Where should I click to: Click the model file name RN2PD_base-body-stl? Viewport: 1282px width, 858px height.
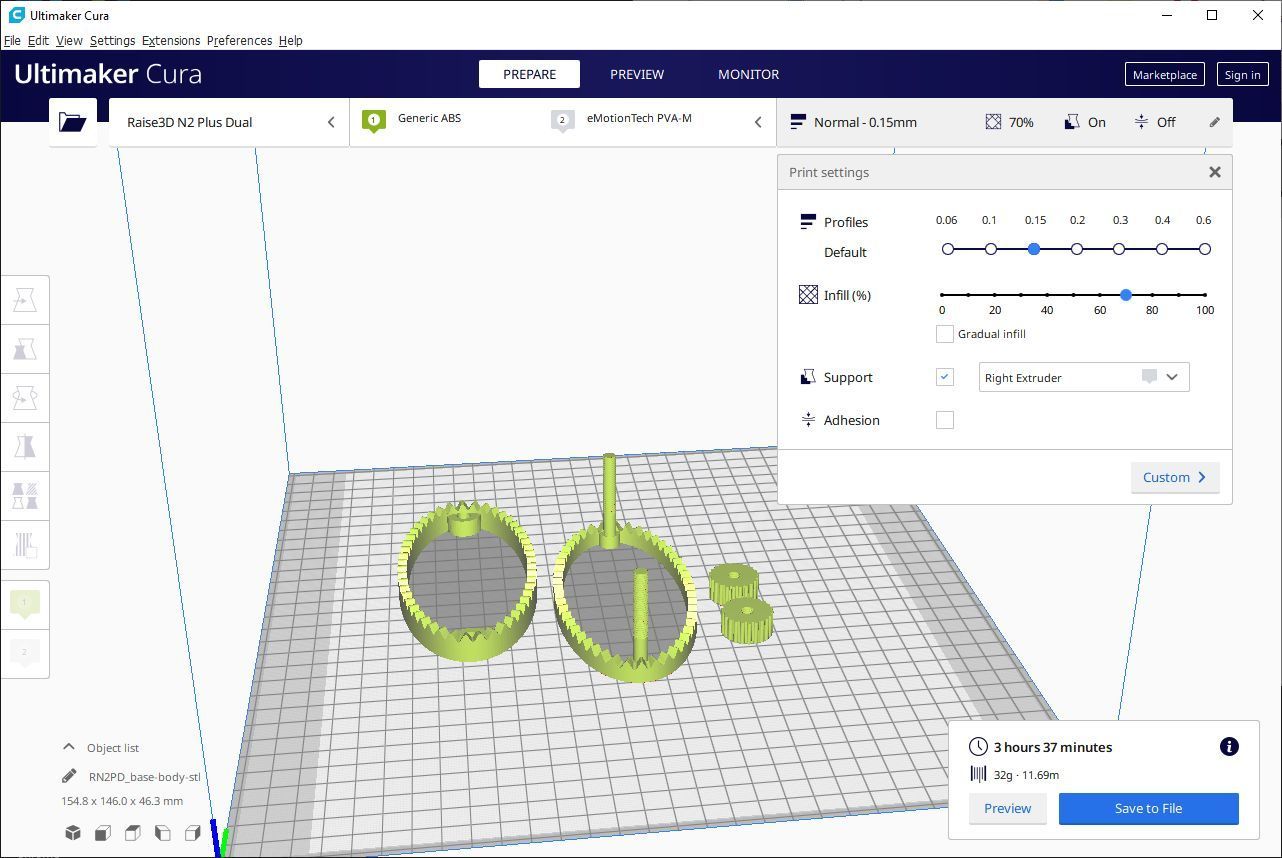144,777
